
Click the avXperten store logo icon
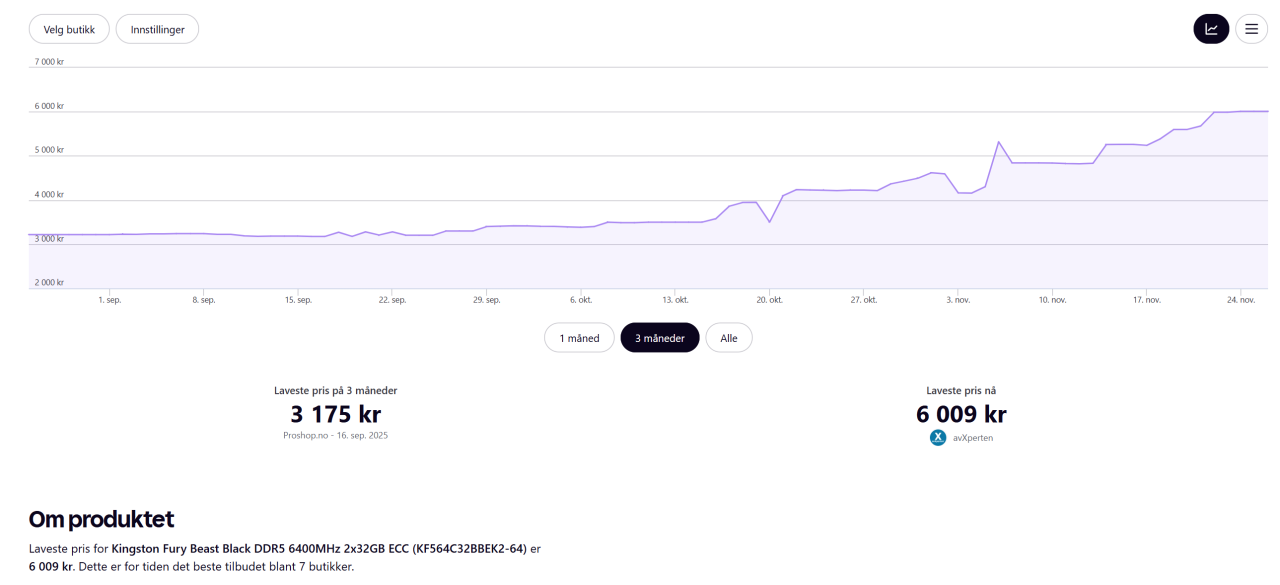[938, 437]
